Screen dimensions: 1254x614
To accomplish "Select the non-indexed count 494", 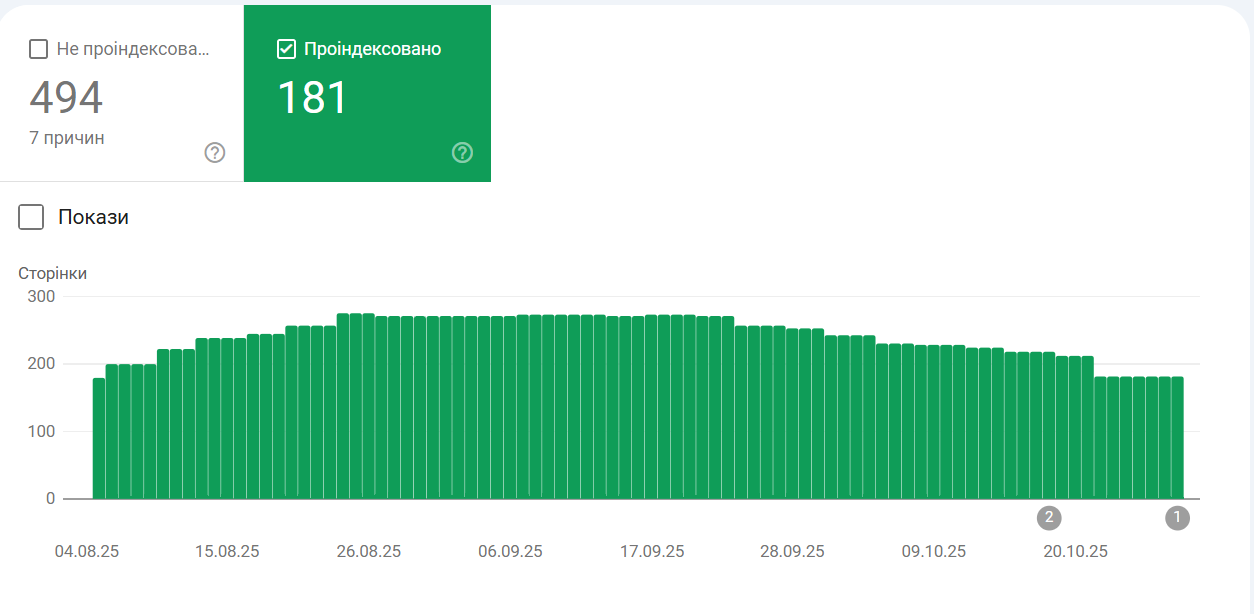I will (66, 98).
